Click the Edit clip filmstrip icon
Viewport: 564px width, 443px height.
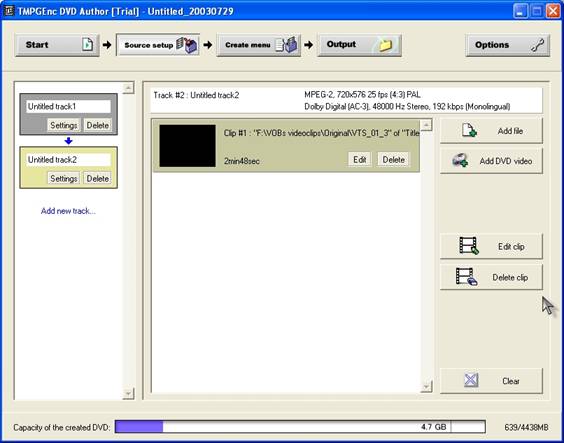click(x=469, y=246)
